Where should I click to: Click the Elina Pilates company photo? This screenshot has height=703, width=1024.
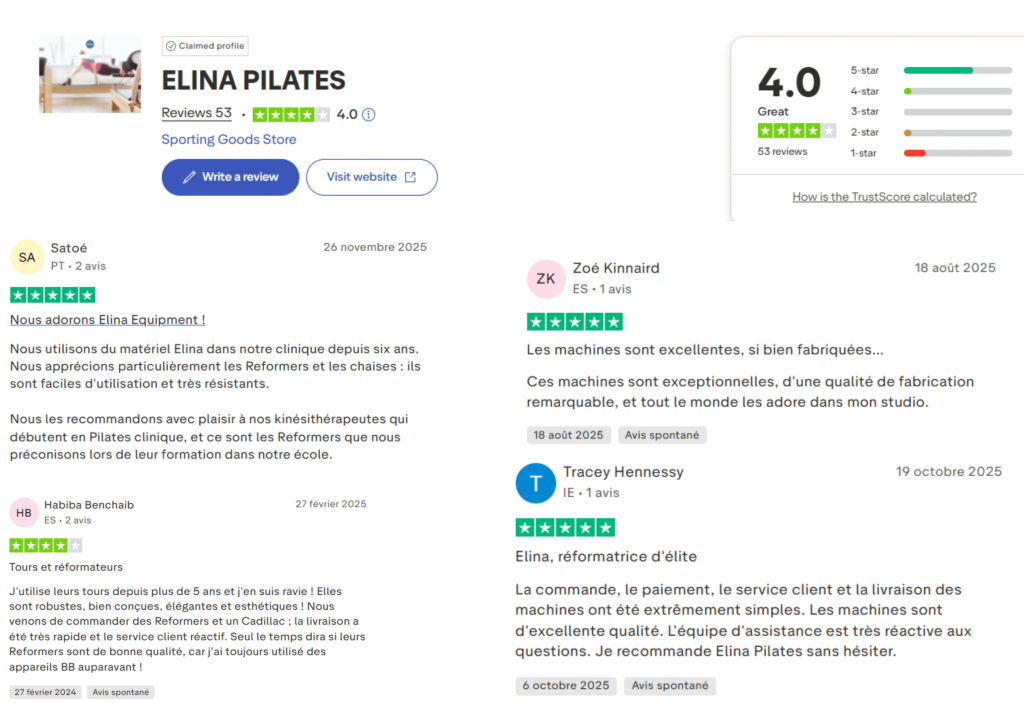(89, 73)
